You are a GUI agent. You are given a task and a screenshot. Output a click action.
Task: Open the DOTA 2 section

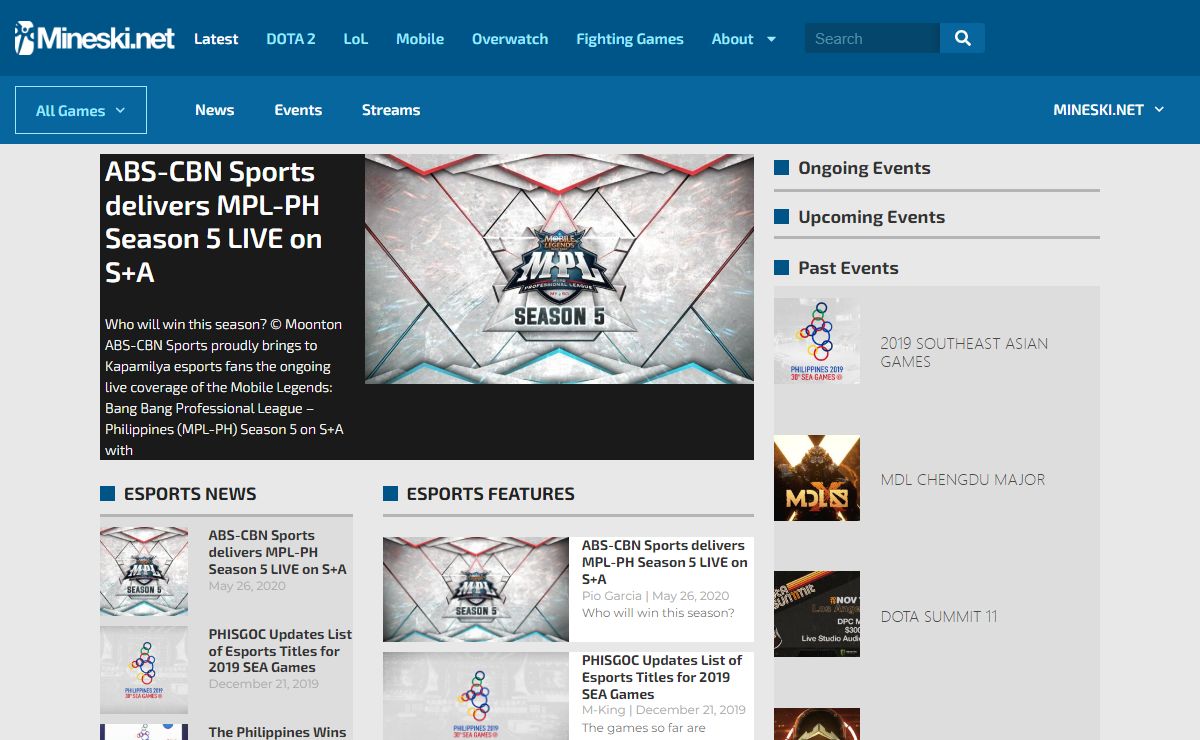tap(291, 39)
